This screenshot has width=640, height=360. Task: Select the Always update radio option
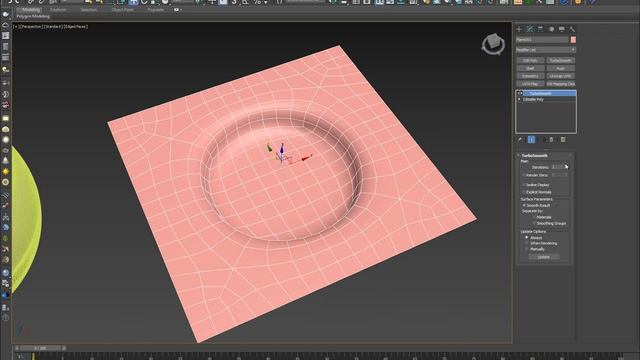pos(527,238)
